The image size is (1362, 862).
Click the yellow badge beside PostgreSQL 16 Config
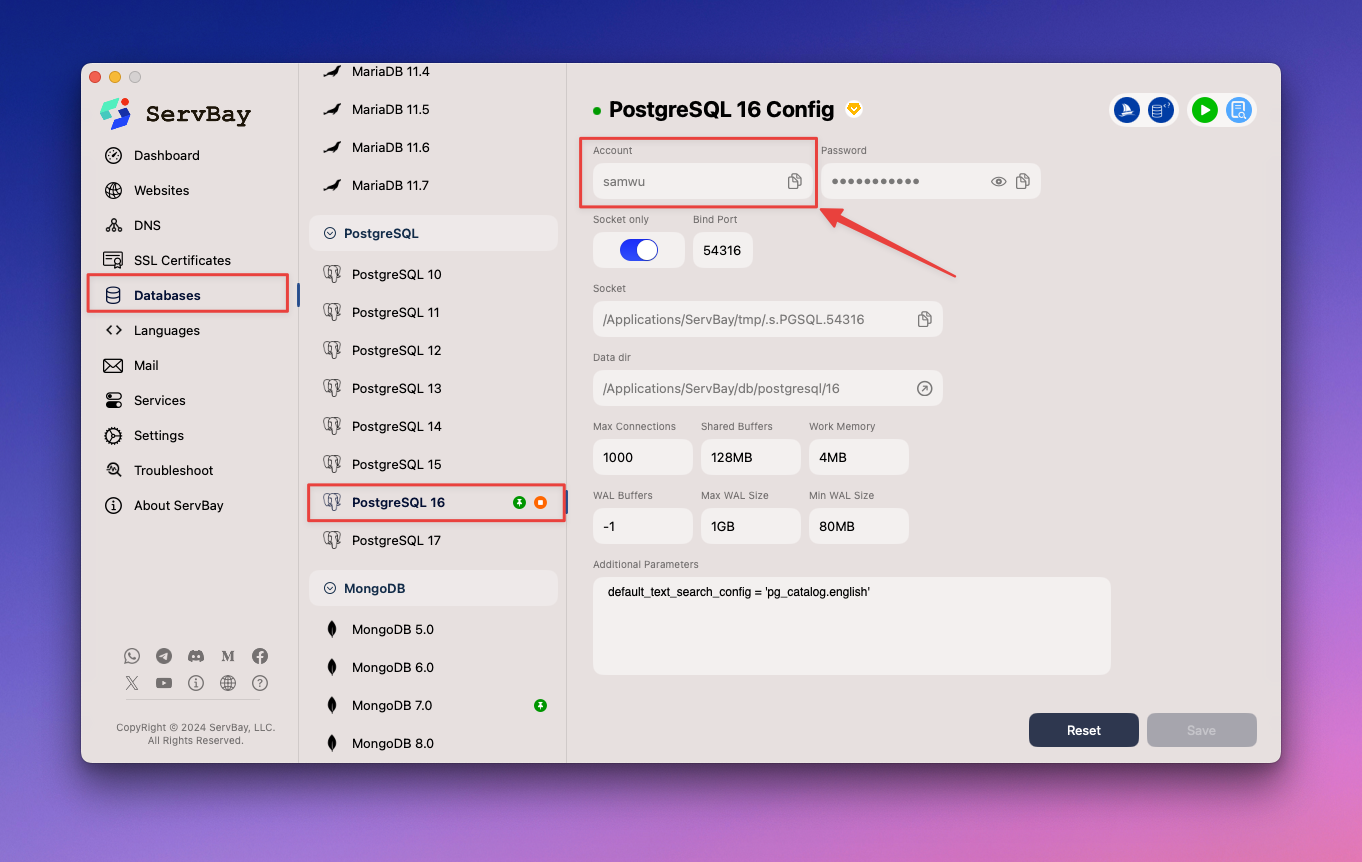pyautogui.click(x=854, y=109)
